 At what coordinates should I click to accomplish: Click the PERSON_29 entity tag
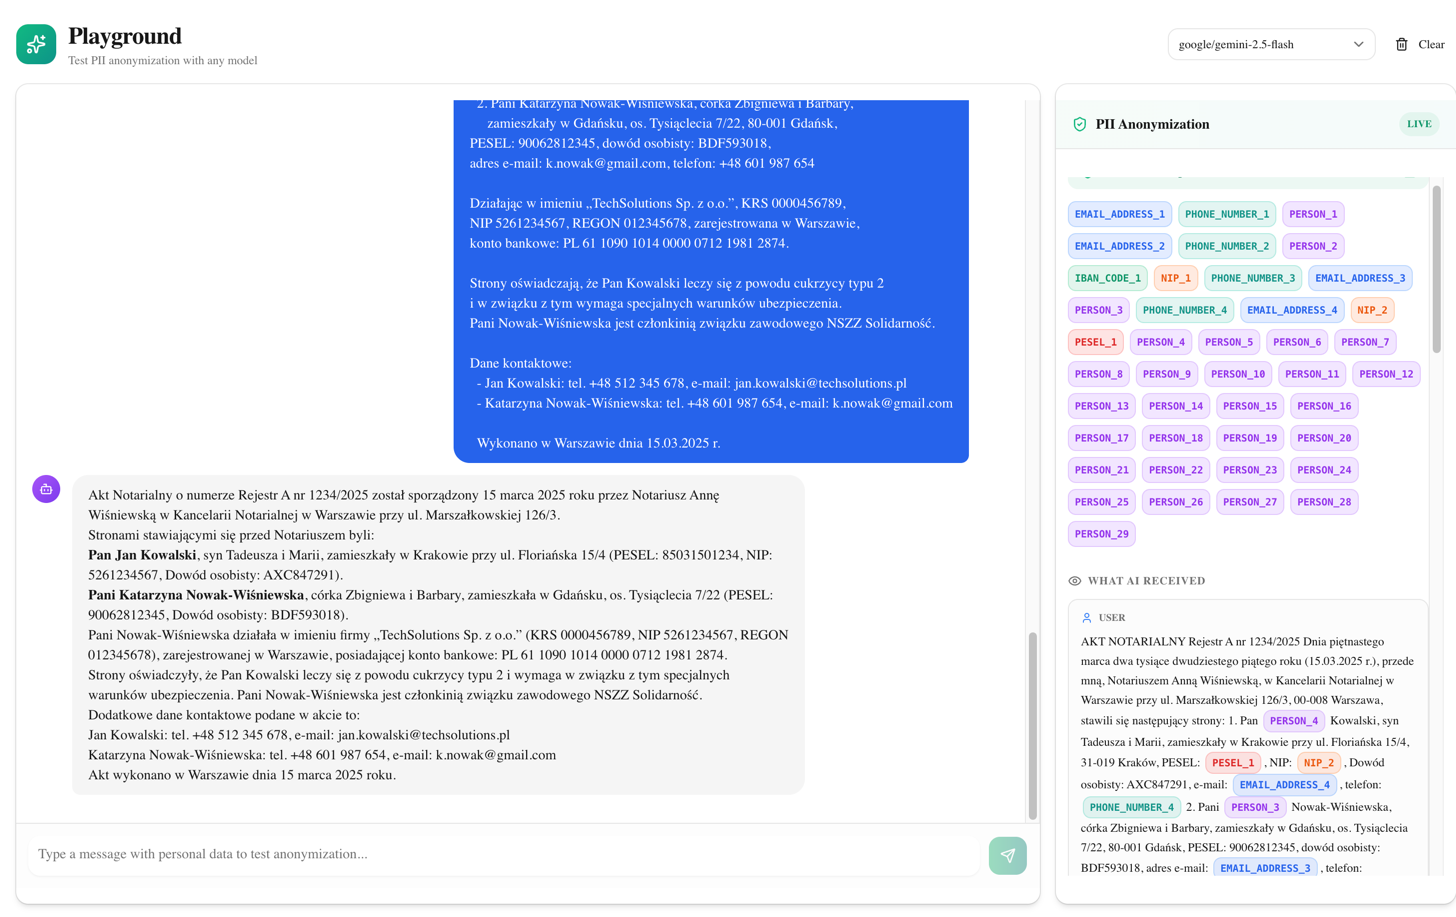click(1101, 534)
